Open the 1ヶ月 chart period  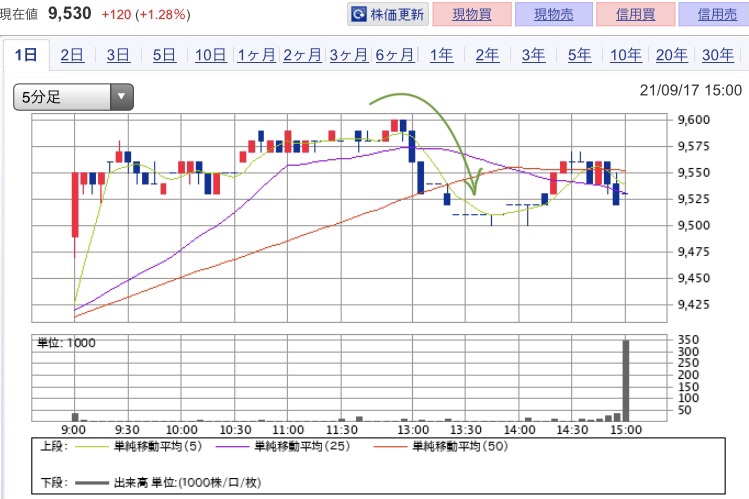click(x=256, y=55)
